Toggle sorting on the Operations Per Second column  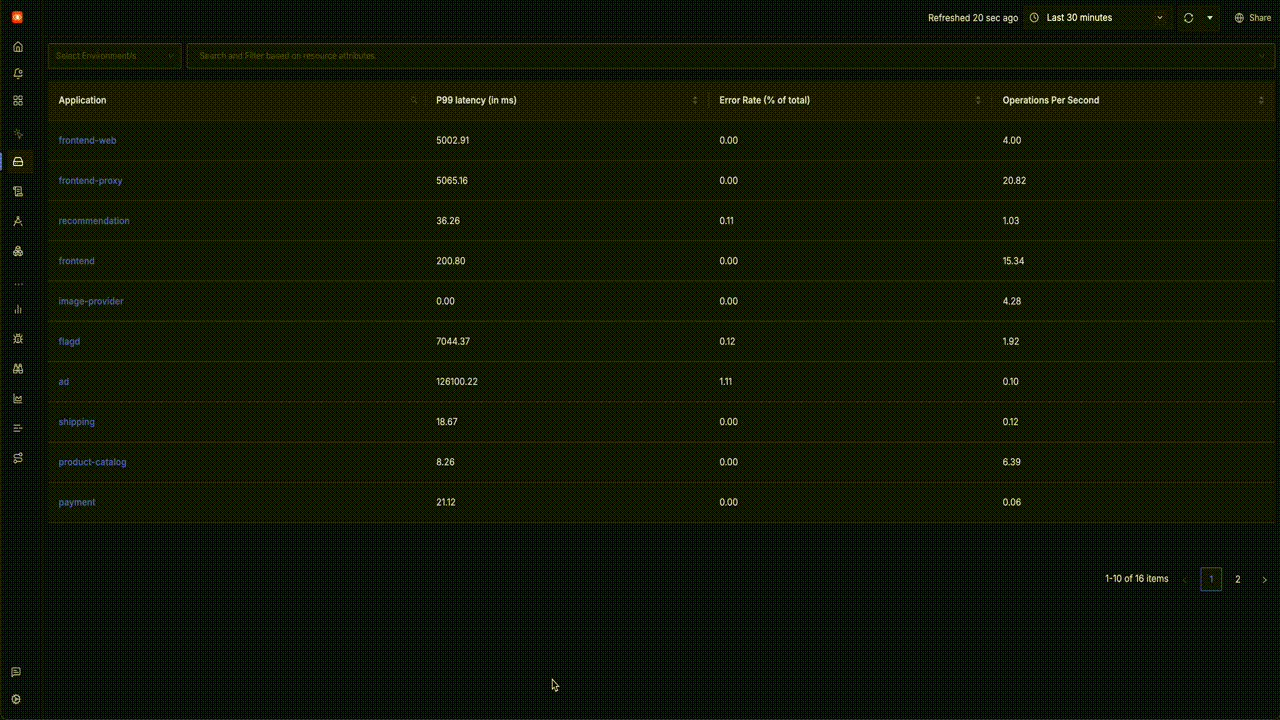(x=1261, y=101)
